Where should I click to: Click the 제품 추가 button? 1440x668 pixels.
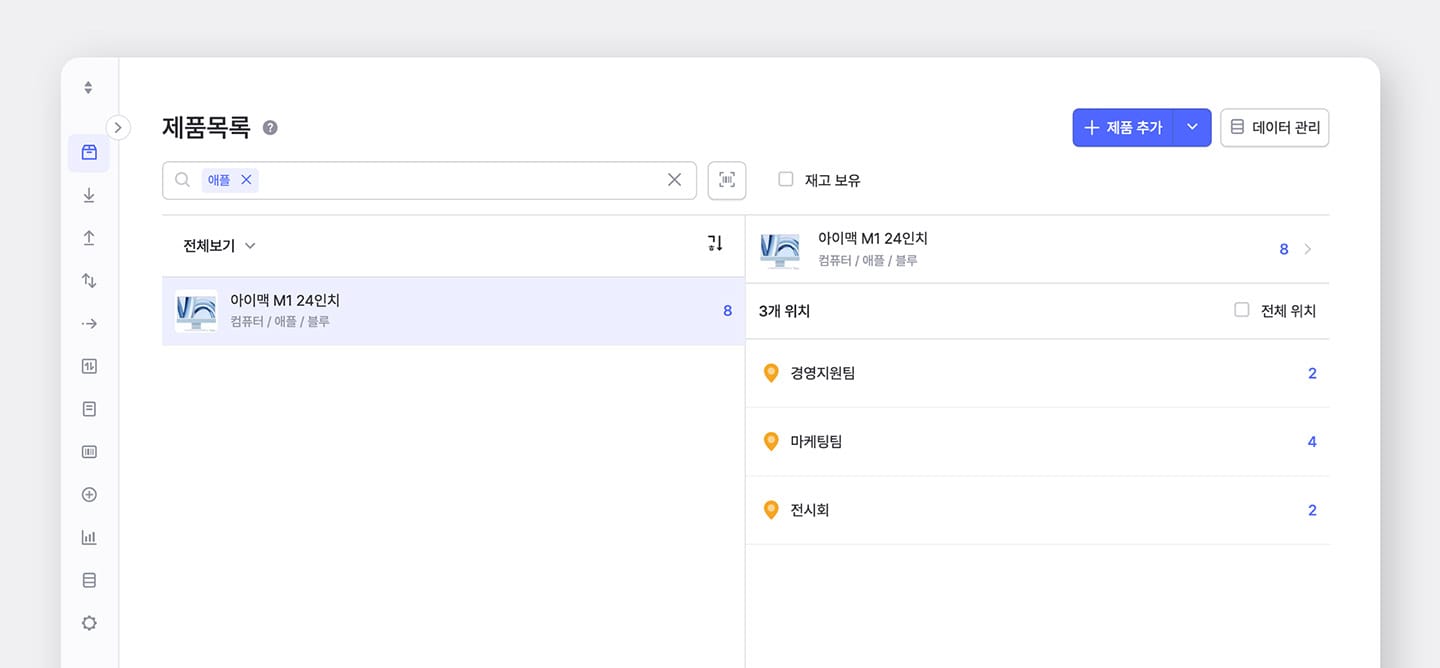(x=1124, y=127)
